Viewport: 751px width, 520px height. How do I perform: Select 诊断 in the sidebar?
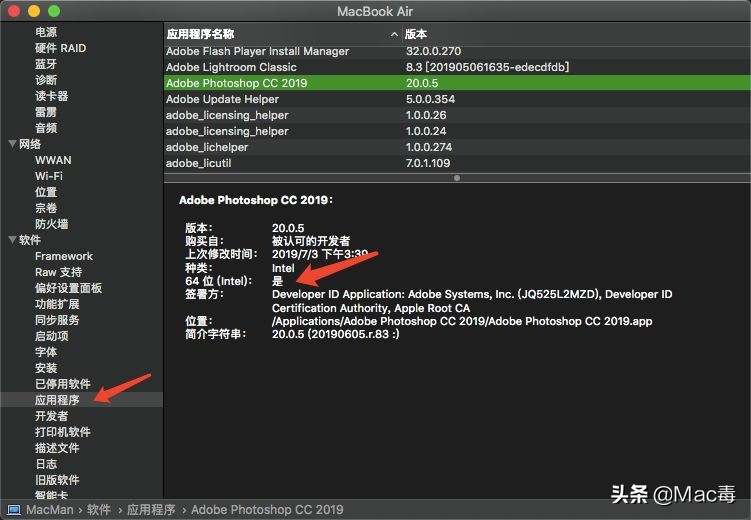[x=46, y=80]
